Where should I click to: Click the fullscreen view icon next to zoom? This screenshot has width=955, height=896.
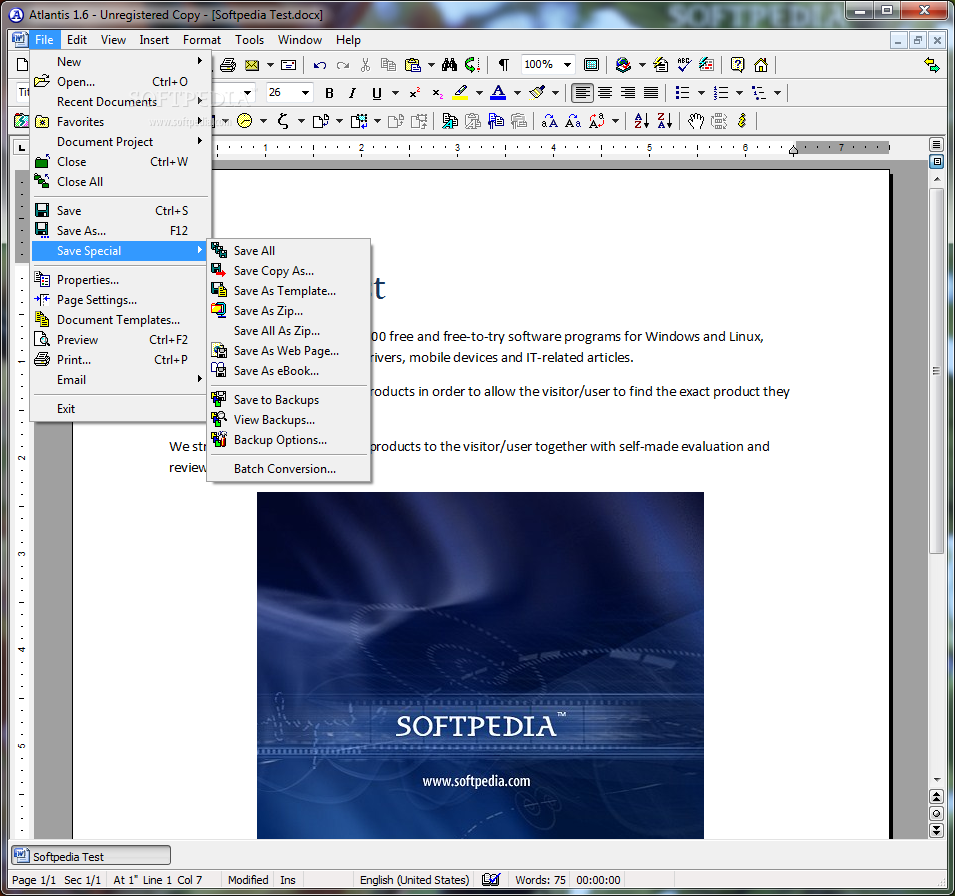(x=591, y=65)
